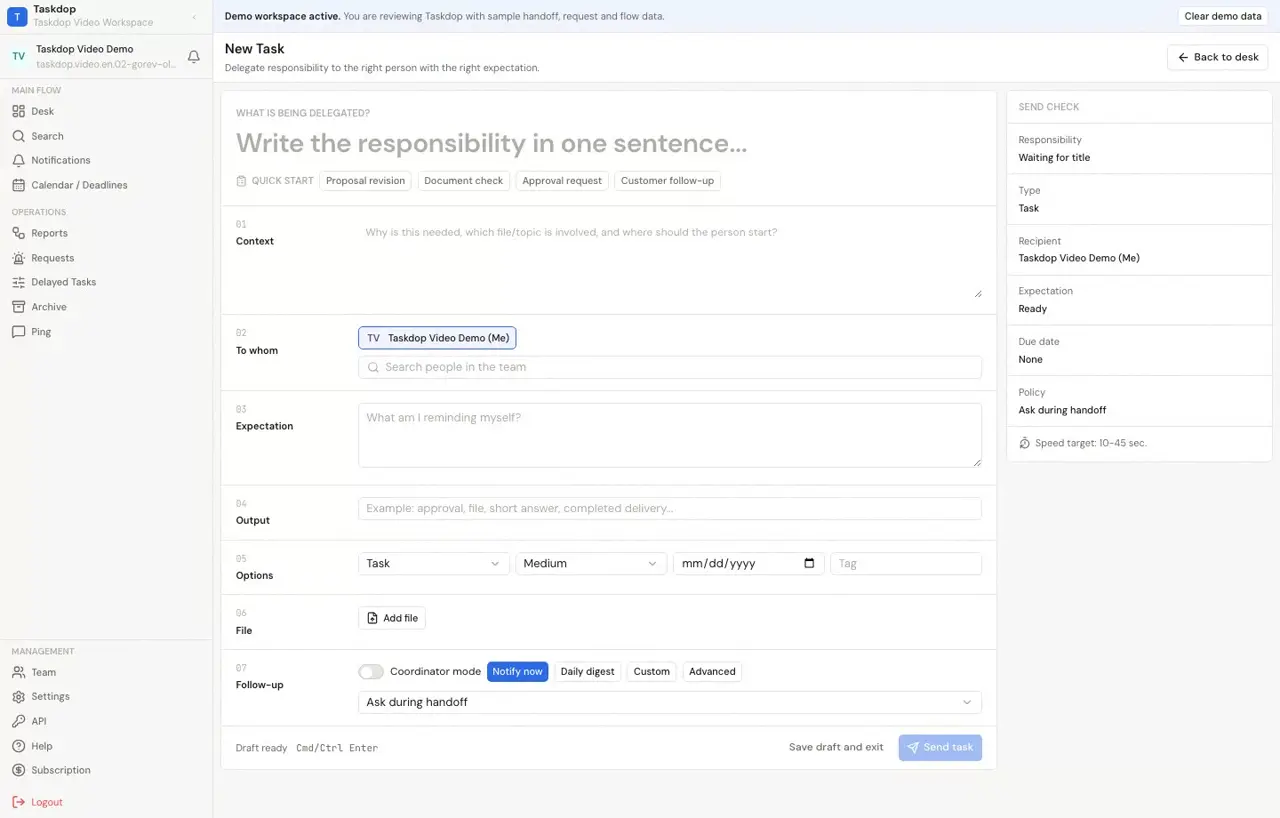This screenshot has height=818, width=1280.
Task: Click the Ping chat icon
Action: click(18, 332)
